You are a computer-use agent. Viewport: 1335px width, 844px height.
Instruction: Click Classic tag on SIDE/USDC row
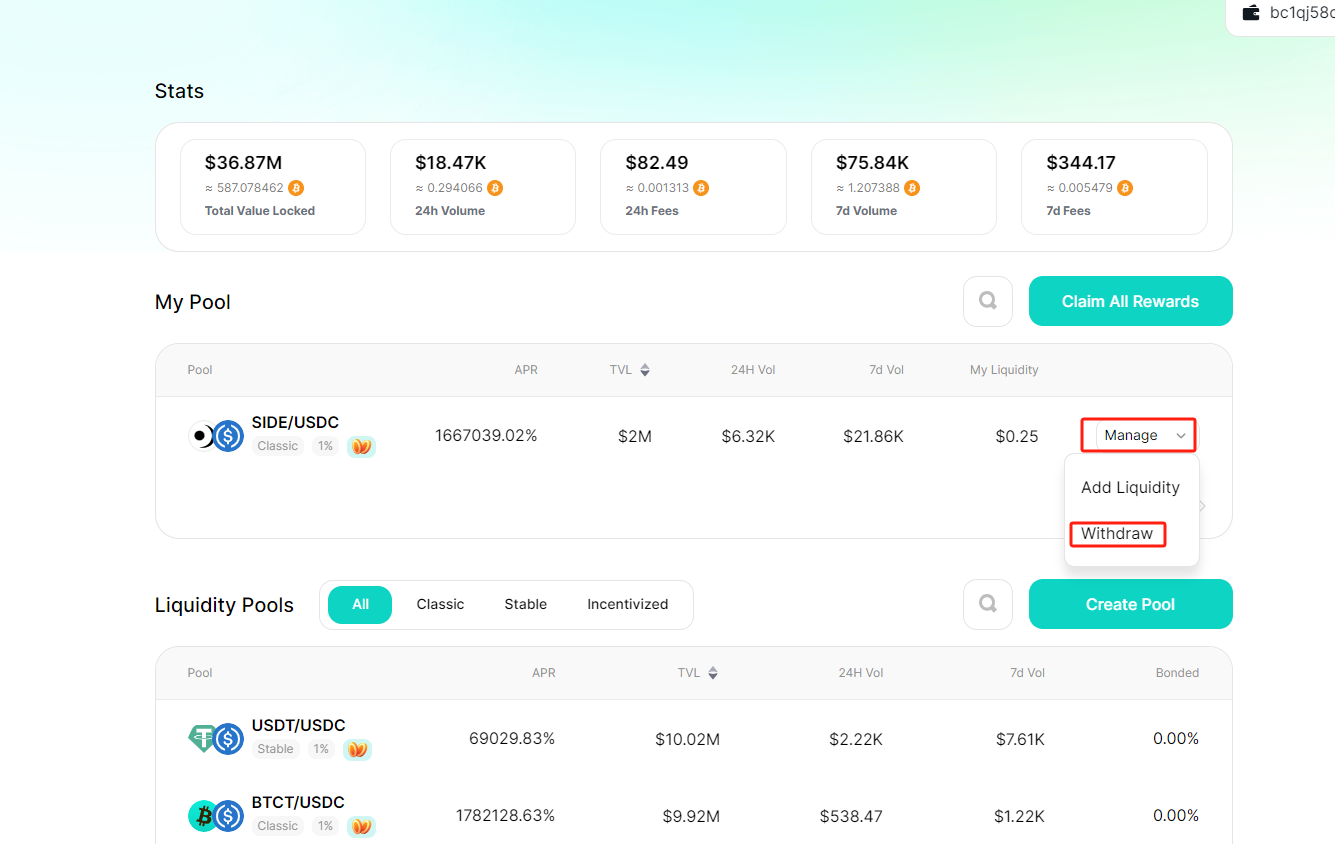pos(278,446)
